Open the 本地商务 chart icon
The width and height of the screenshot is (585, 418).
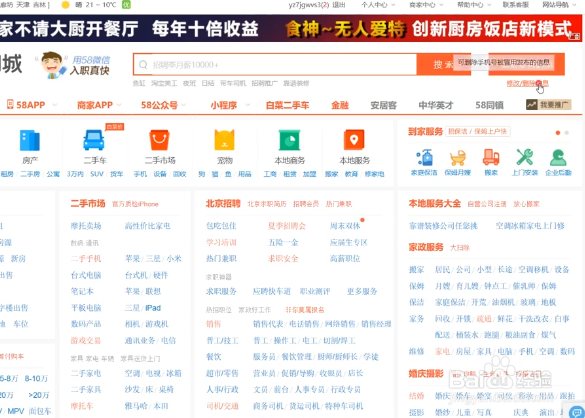[x=289, y=140]
